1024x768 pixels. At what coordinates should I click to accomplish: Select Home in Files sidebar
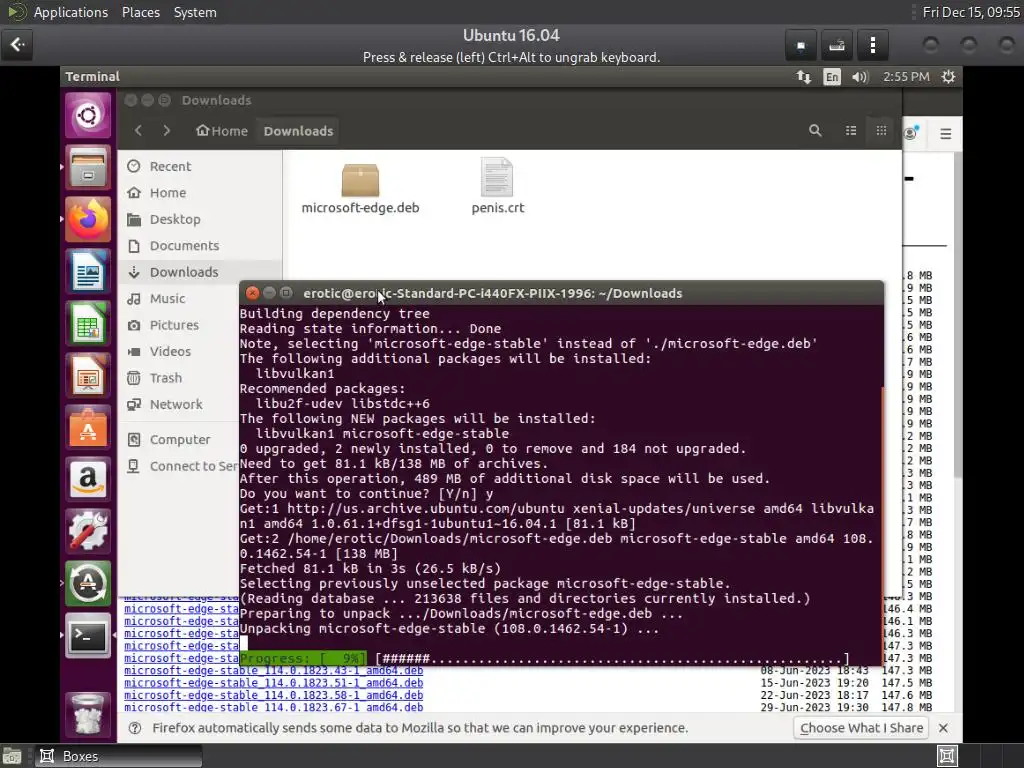pyautogui.click(x=200, y=193)
